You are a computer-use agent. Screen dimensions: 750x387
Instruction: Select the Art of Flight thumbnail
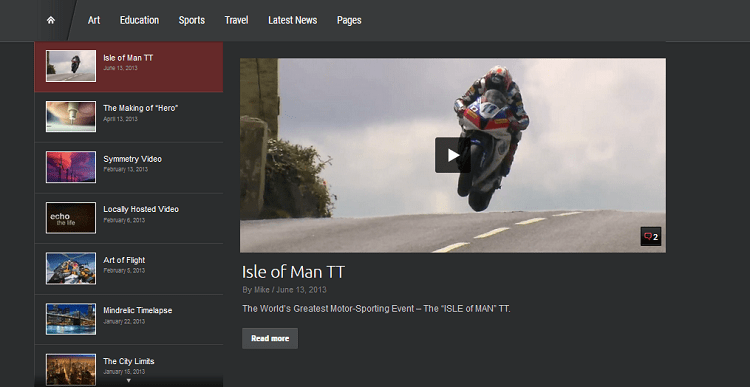click(71, 268)
